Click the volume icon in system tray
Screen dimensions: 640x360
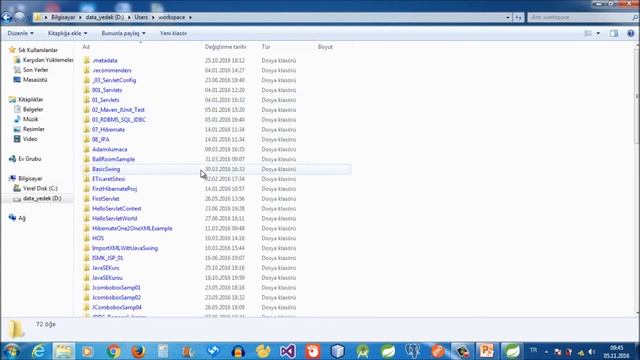591,352
